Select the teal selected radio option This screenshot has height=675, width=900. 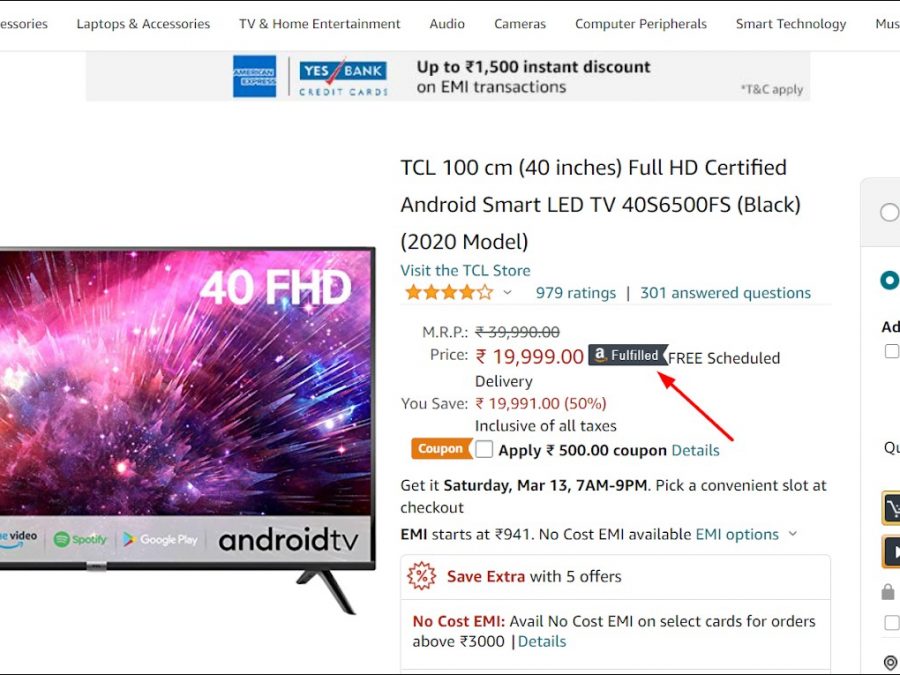point(890,280)
